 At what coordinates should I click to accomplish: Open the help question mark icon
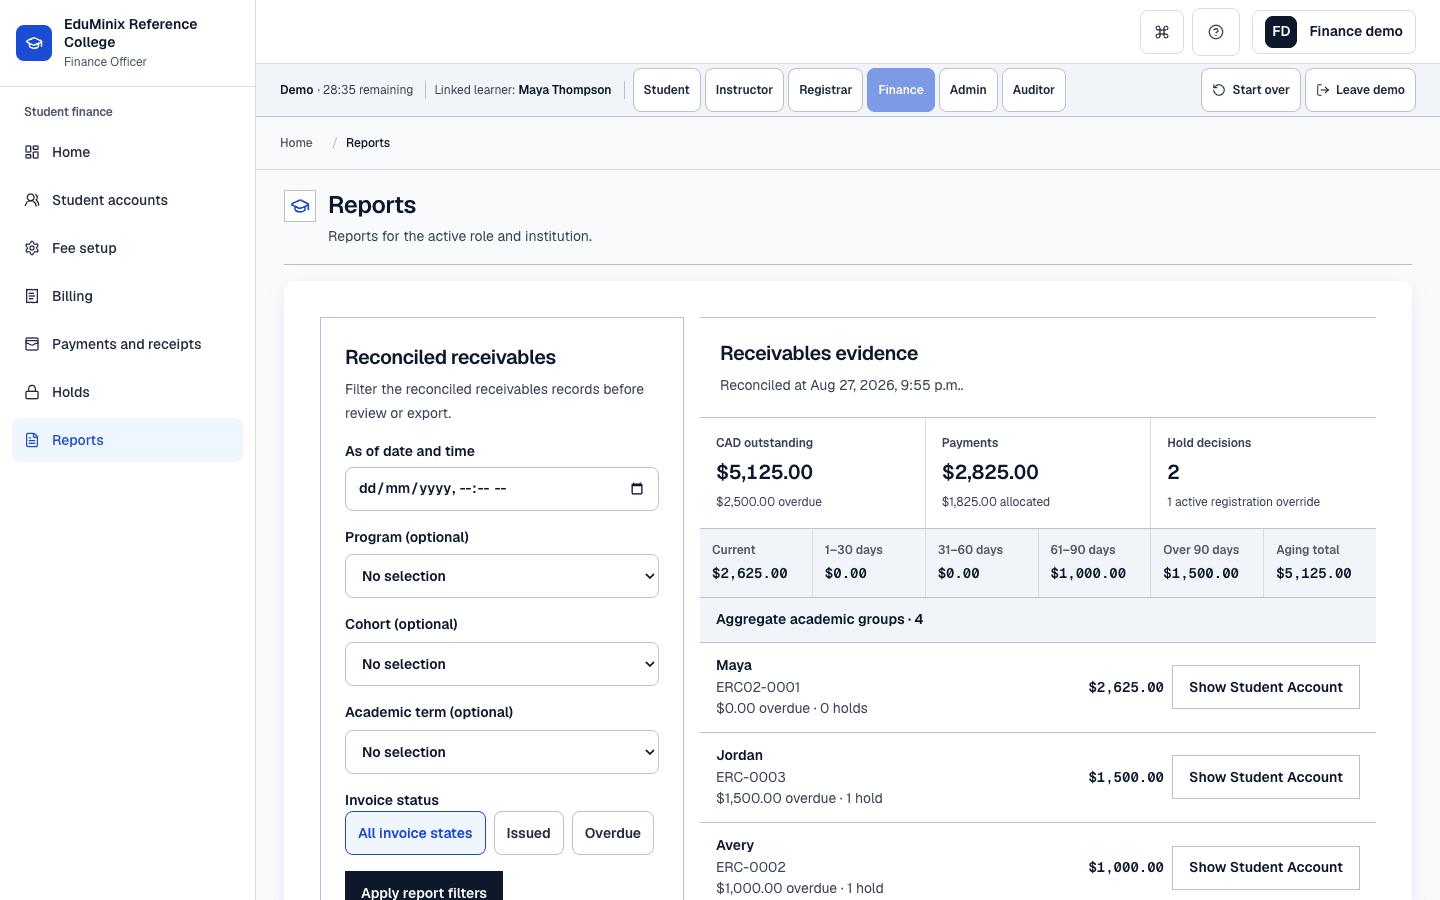(1216, 32)
